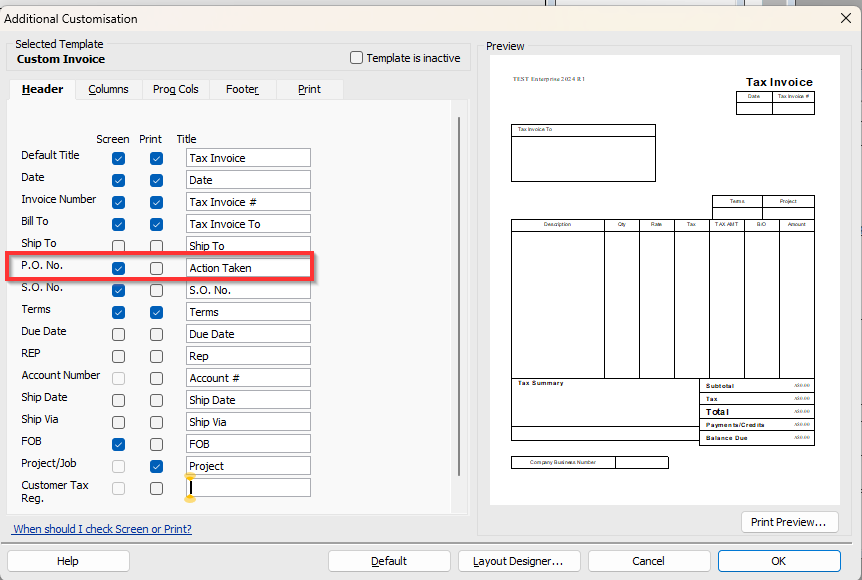Image resolution: width=862 pixels, height=580 pixels.
Task: Switch to the Columns tab
Action: (x=108, y=89)
